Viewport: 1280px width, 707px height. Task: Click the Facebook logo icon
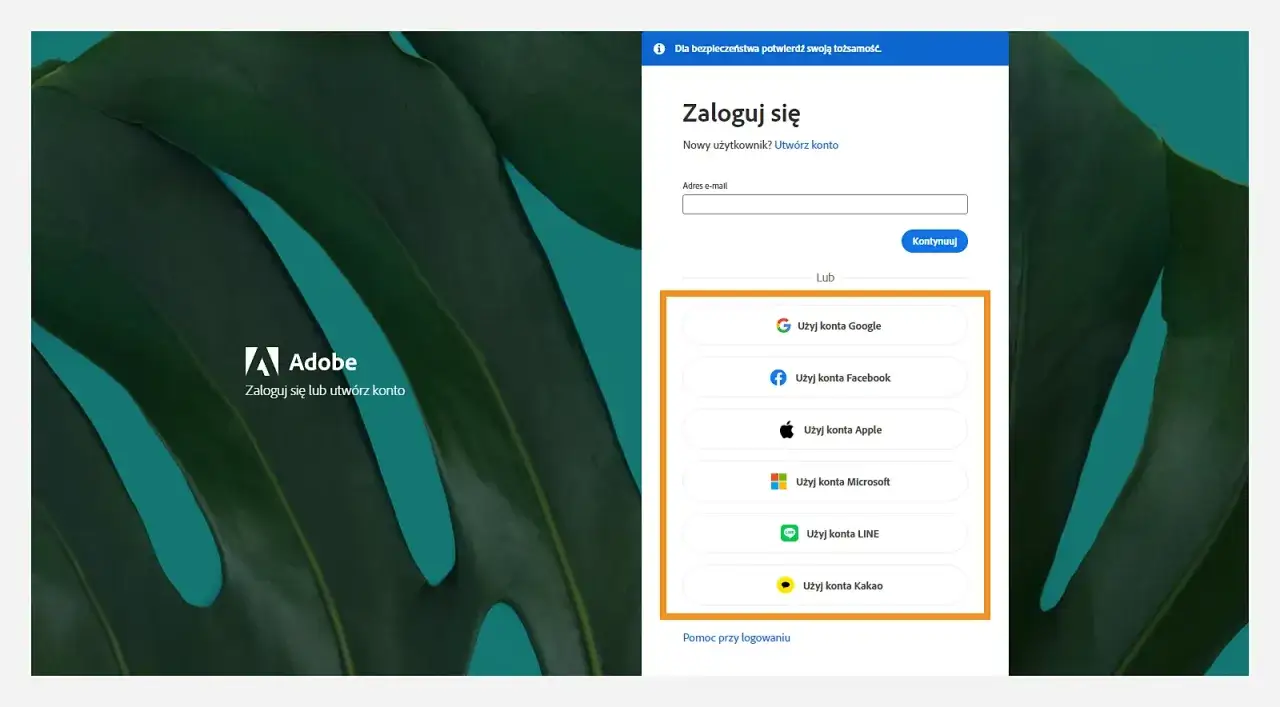778,378
